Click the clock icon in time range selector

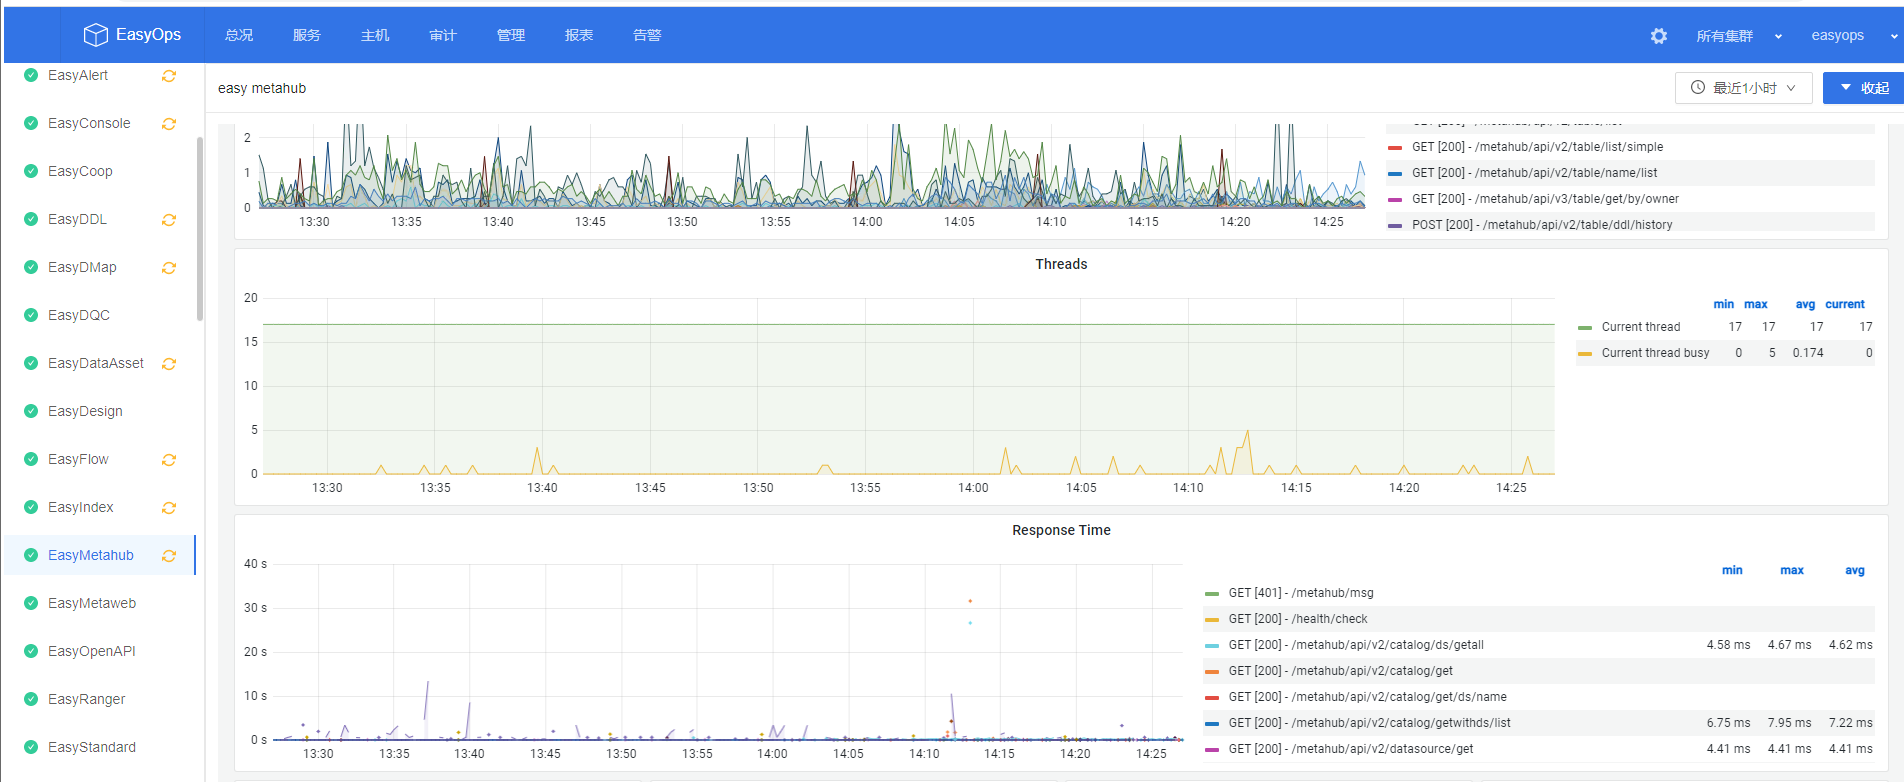(1698, 88)
